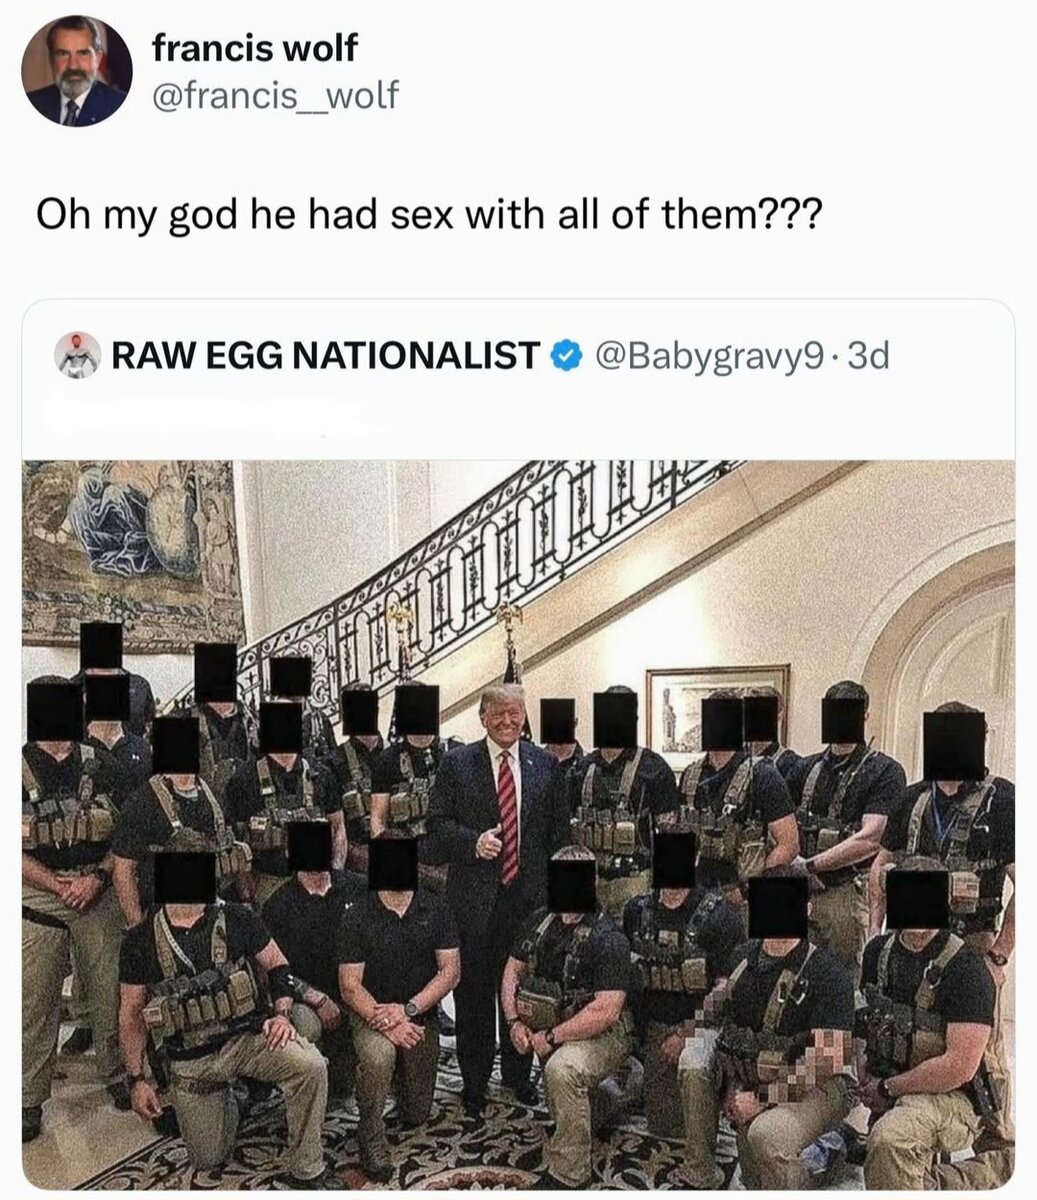1037x1200 pixels.
Task: Open the @francis__wolf handle link
Action: tap(275, 95)
